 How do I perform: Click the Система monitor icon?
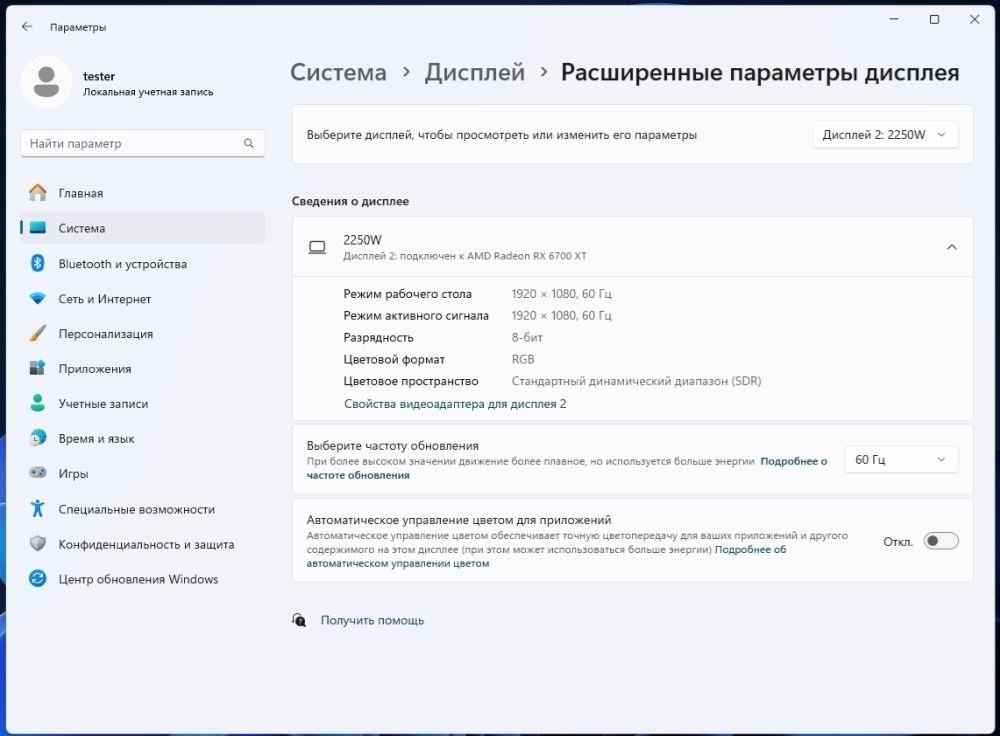(38, 228)
